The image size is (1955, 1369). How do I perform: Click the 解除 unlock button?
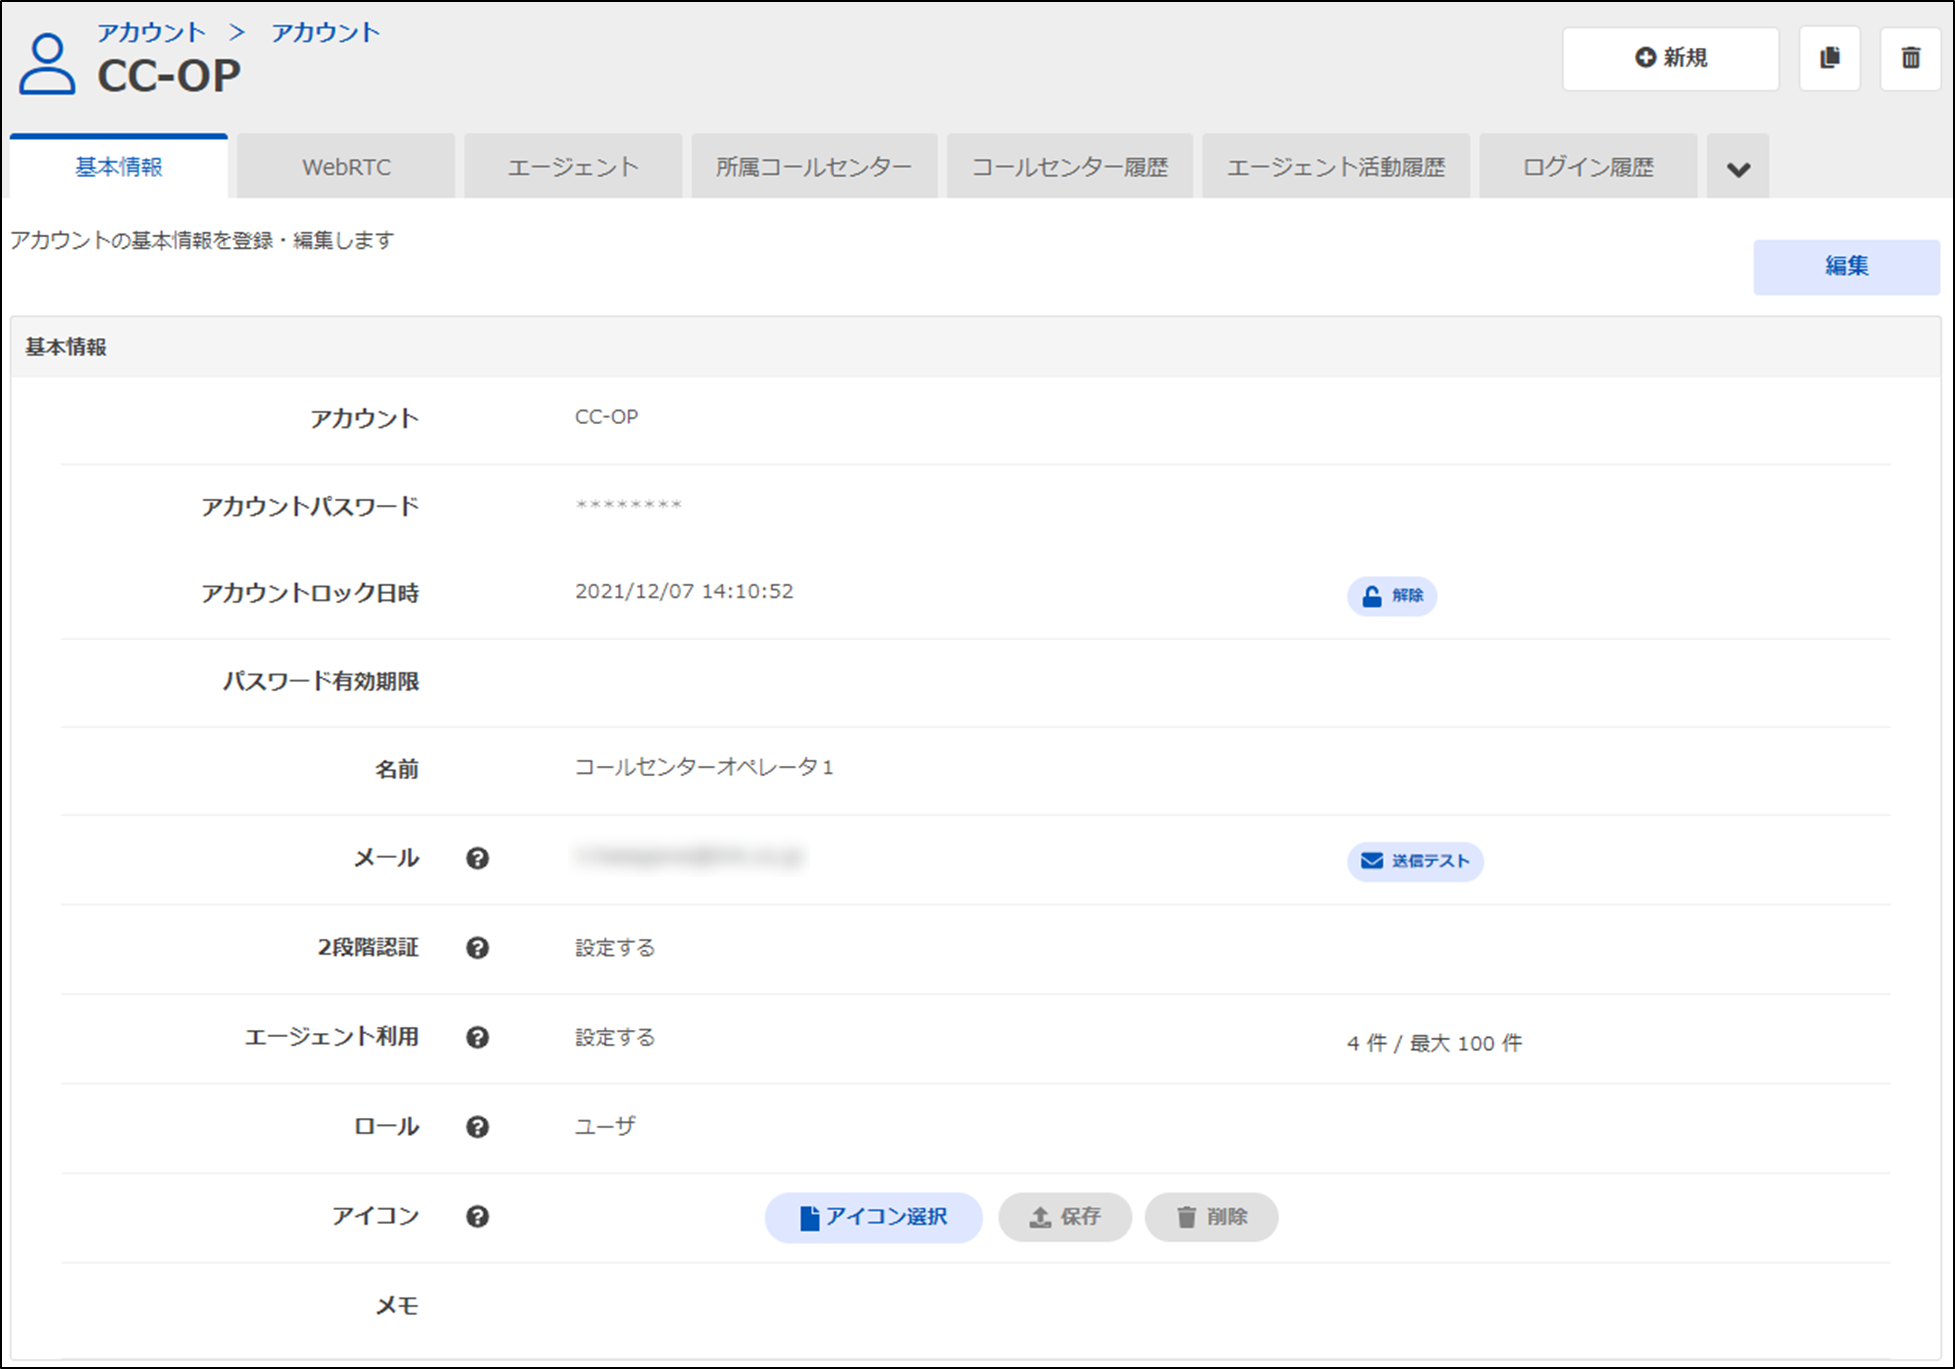(x=1392, y=596)
